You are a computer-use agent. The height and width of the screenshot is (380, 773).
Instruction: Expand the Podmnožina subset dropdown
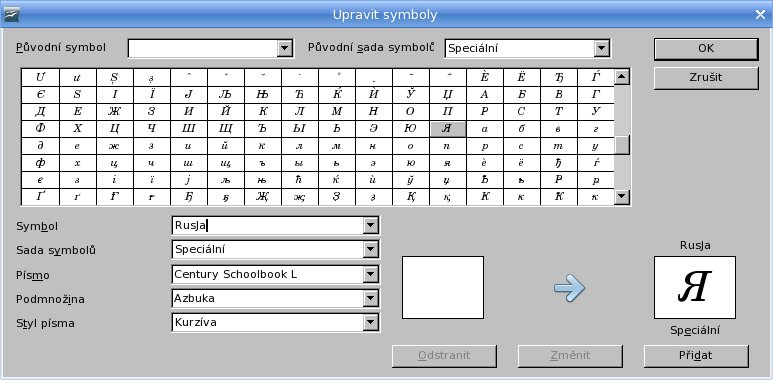coord(370,299)
